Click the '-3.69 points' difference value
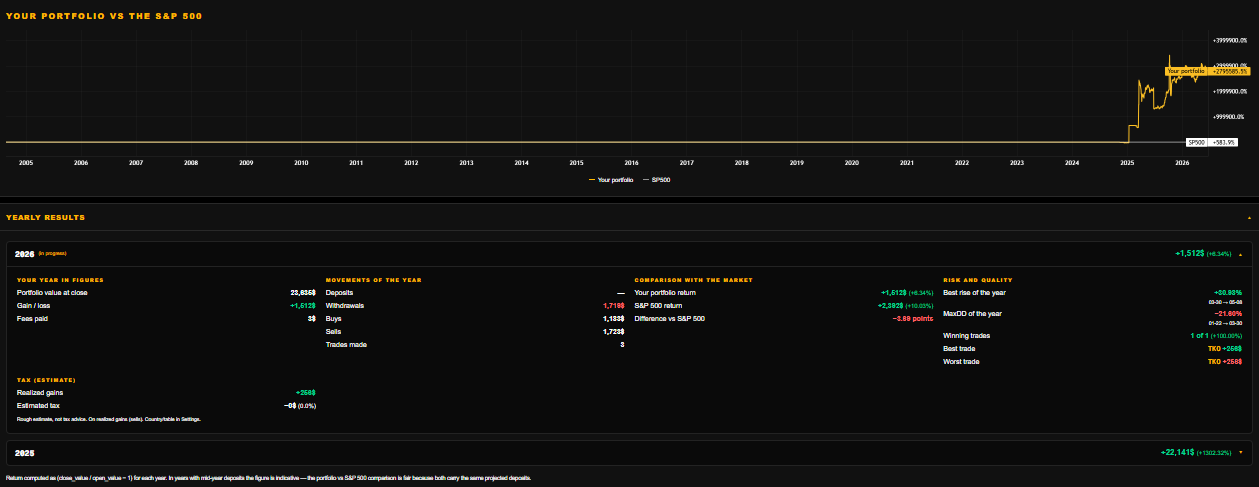The width and height of the screenshot is (1259, 487). point(912,318)
